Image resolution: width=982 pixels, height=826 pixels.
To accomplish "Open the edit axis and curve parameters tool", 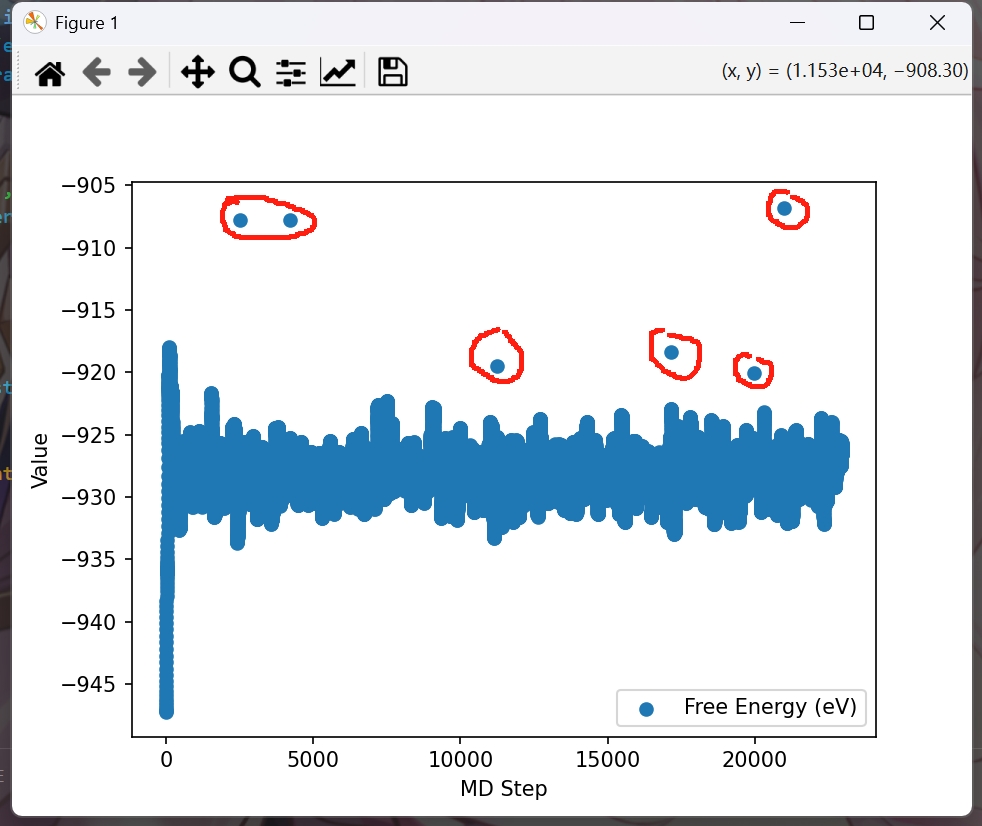I will point(338,72).
